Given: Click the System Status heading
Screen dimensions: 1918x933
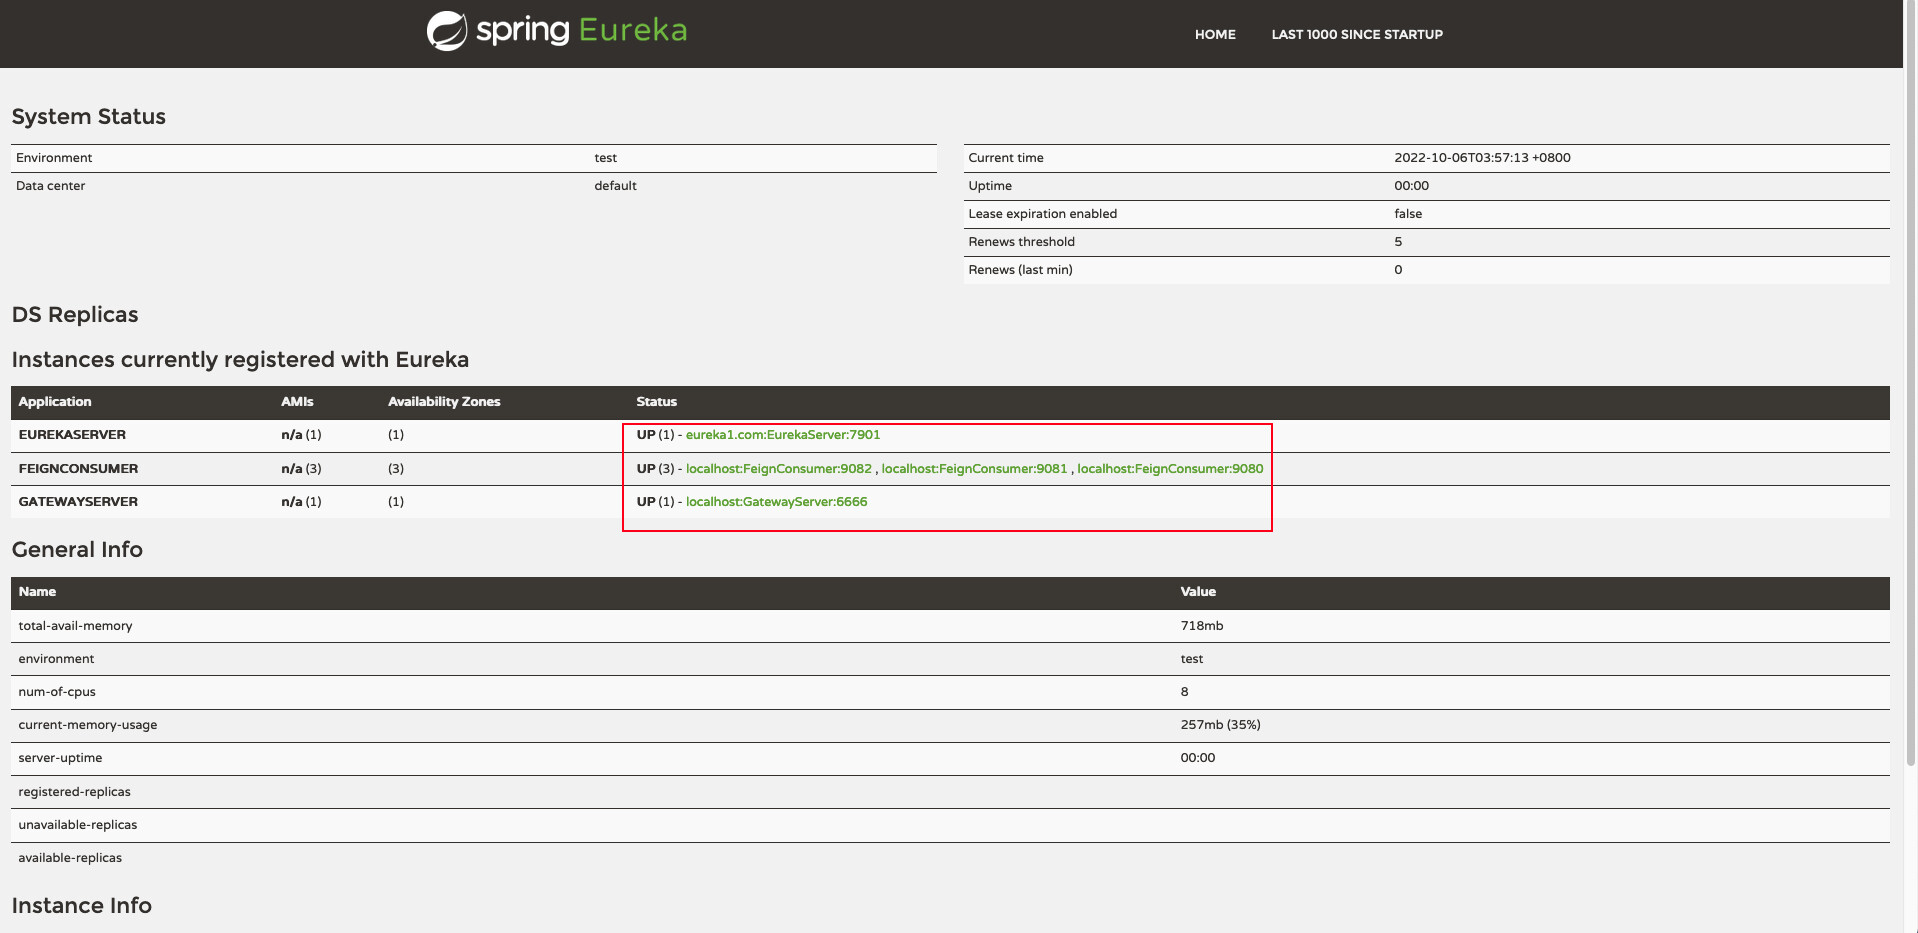Looking at the screenshot, I should [89, 117].
